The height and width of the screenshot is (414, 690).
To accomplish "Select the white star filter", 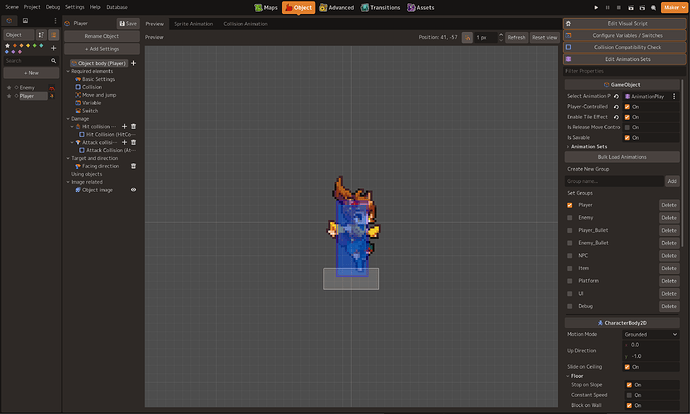I will [7, 45].
